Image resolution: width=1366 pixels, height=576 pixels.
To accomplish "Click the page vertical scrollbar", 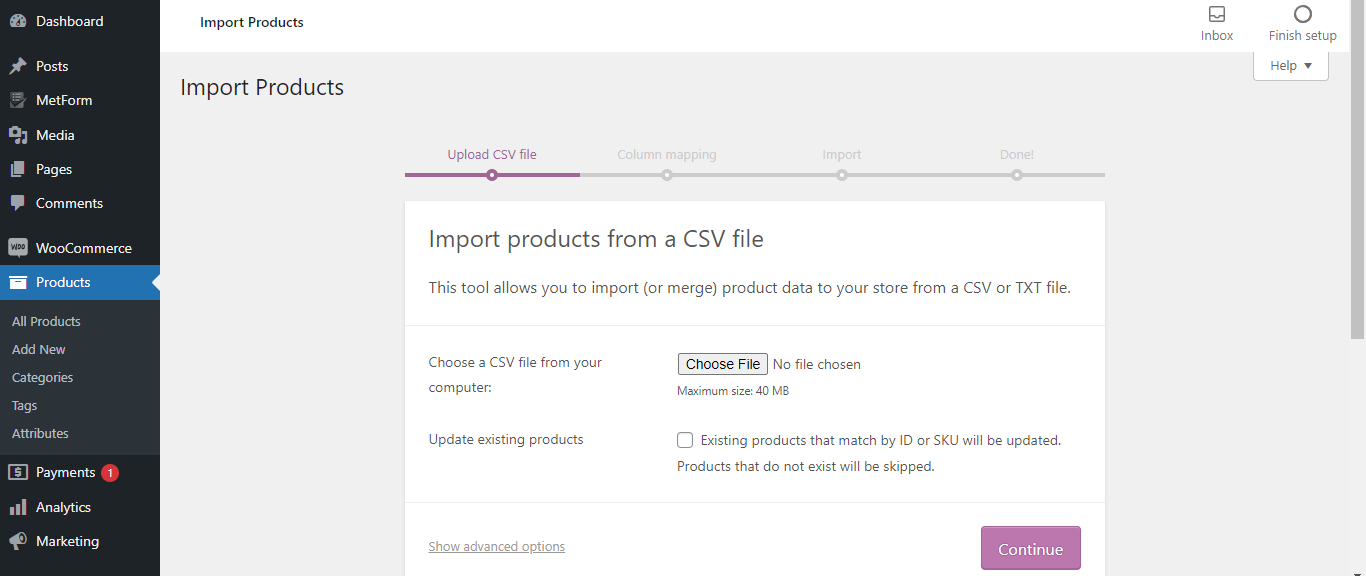I will click(1357, 200).
